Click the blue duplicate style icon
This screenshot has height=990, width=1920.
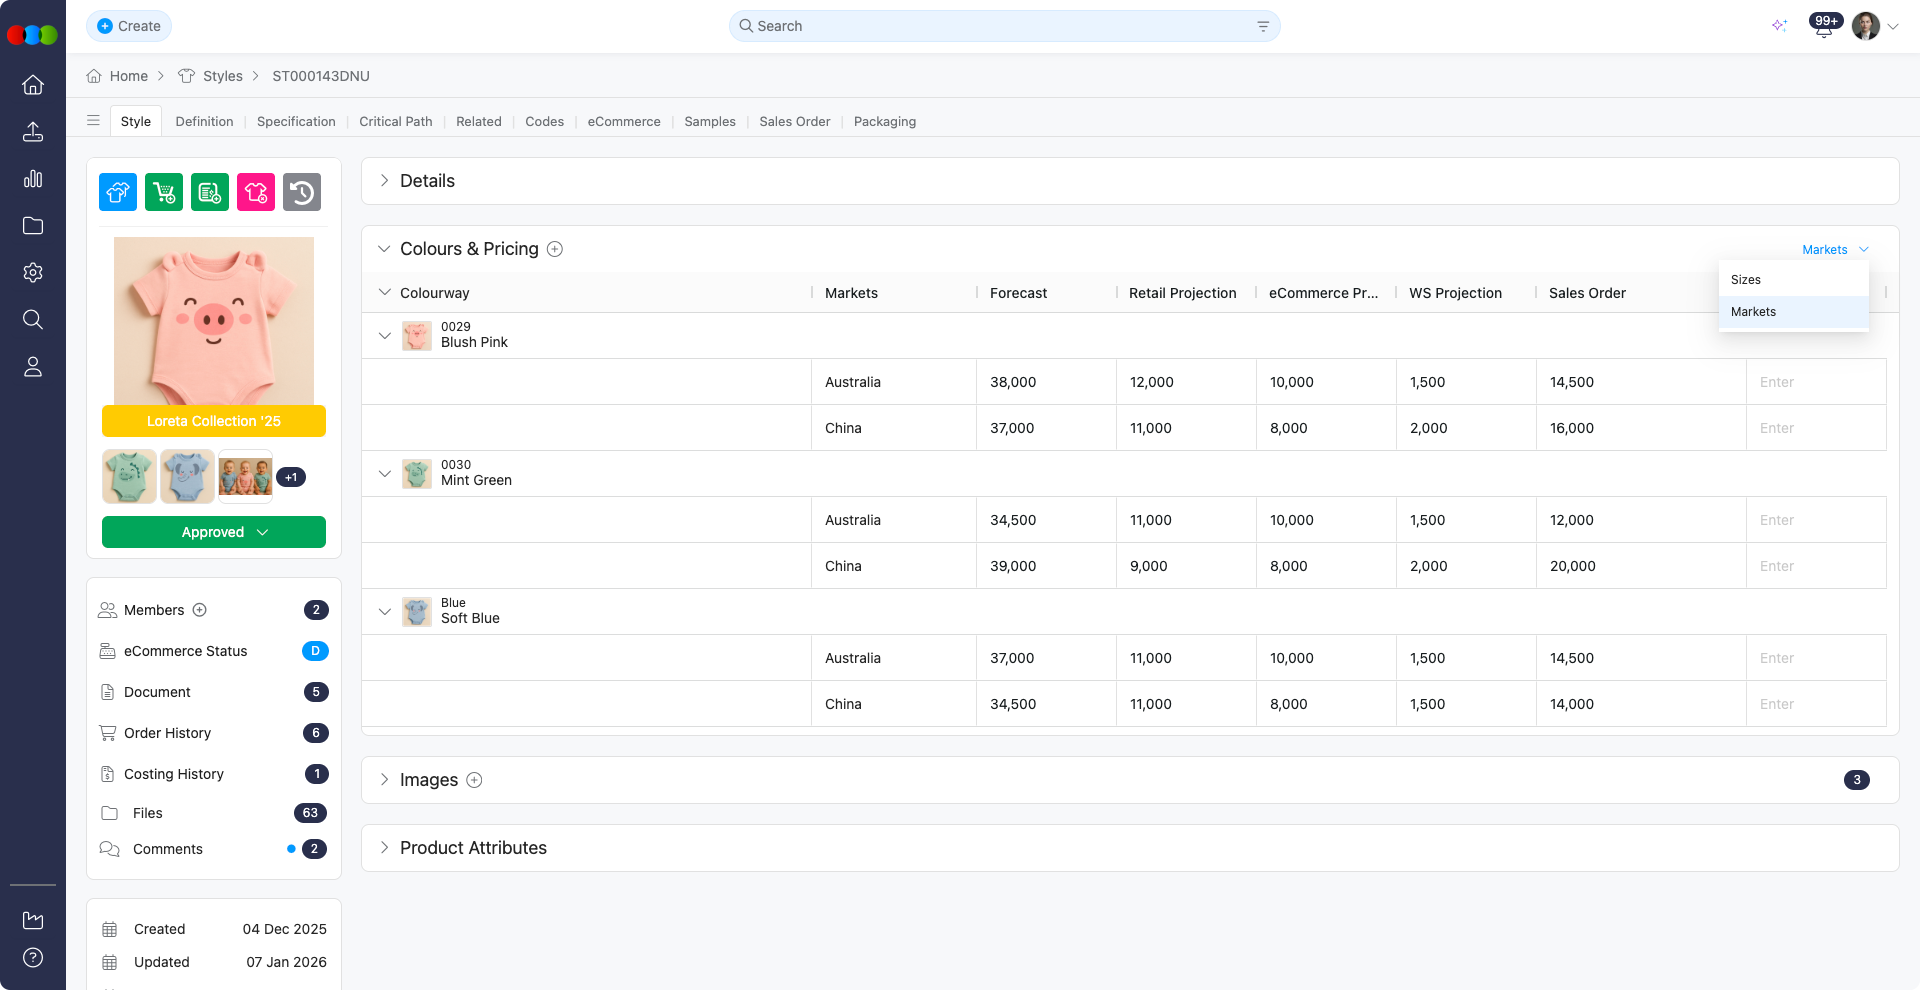[117, 192]
